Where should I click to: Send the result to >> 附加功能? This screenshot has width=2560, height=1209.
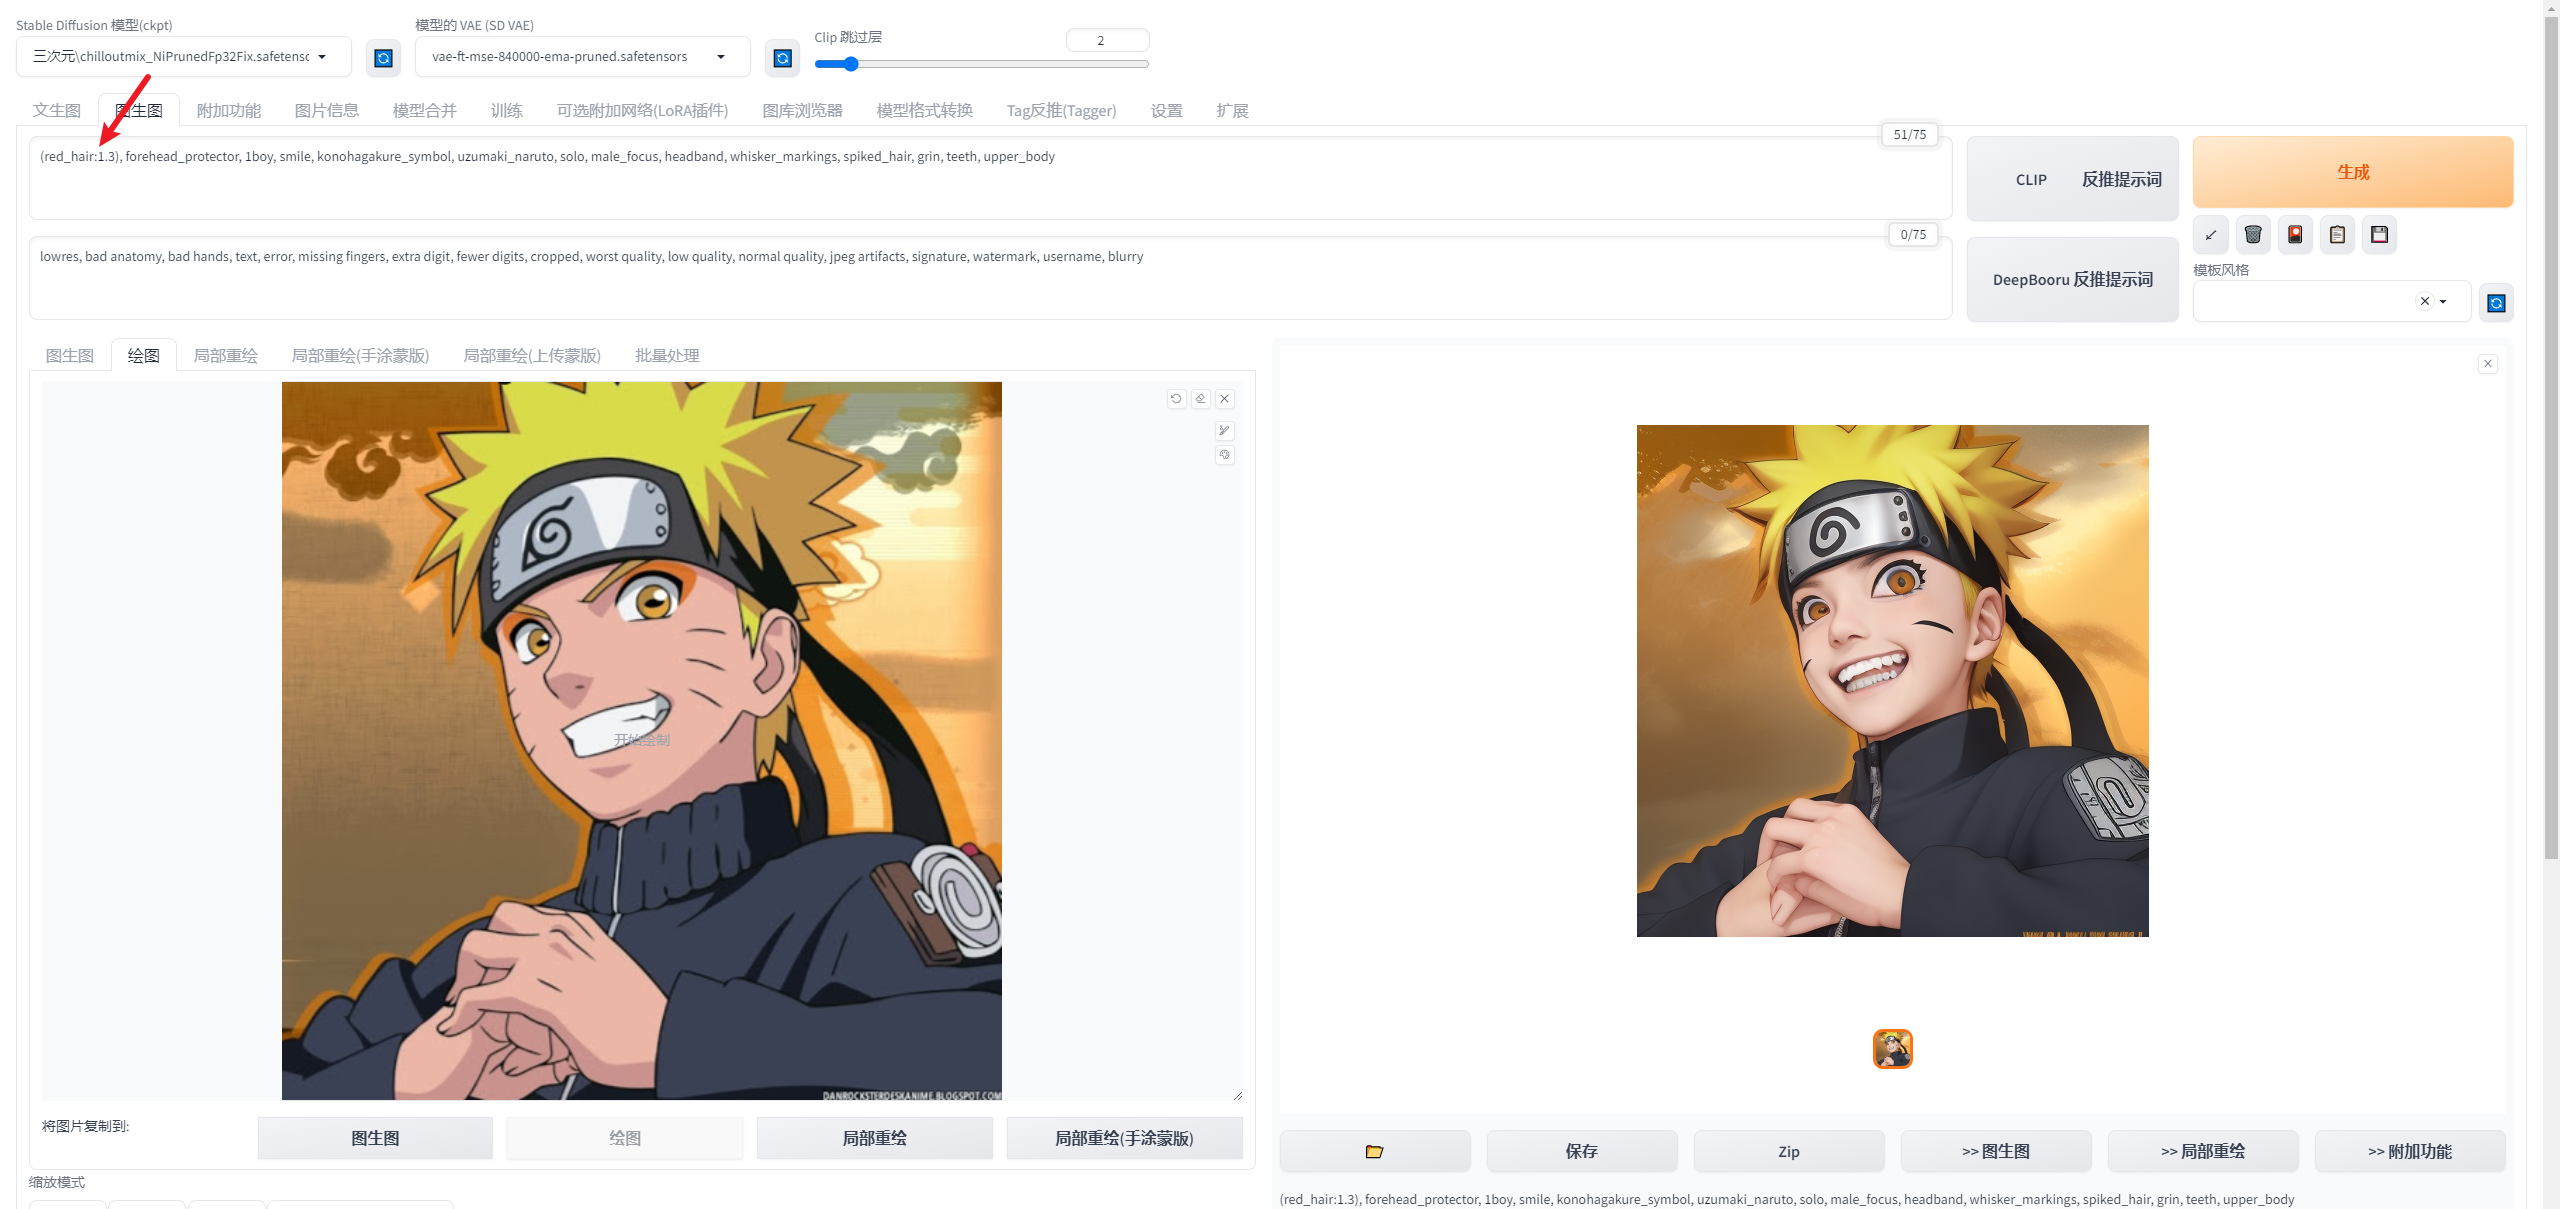[x=2410, y=1151]
